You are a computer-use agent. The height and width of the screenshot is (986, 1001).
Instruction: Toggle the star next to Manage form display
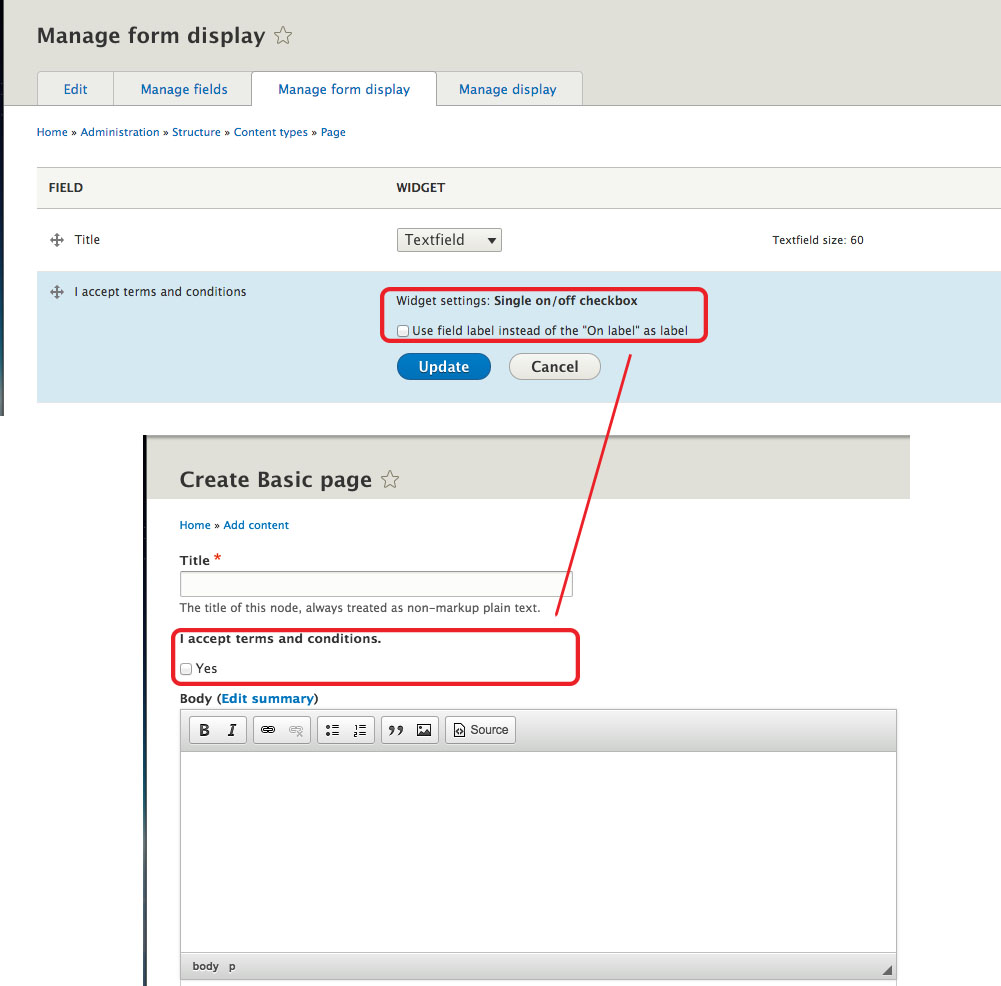point(283,35)
